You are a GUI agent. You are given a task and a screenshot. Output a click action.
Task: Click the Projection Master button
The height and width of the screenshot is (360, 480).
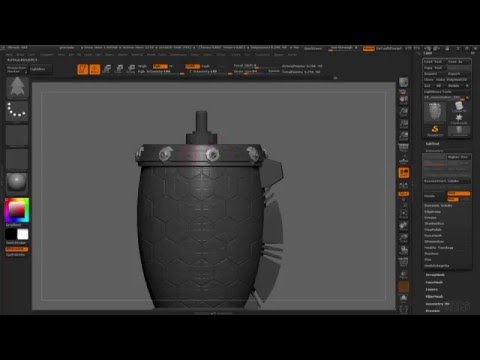click(x=16, y=69)
